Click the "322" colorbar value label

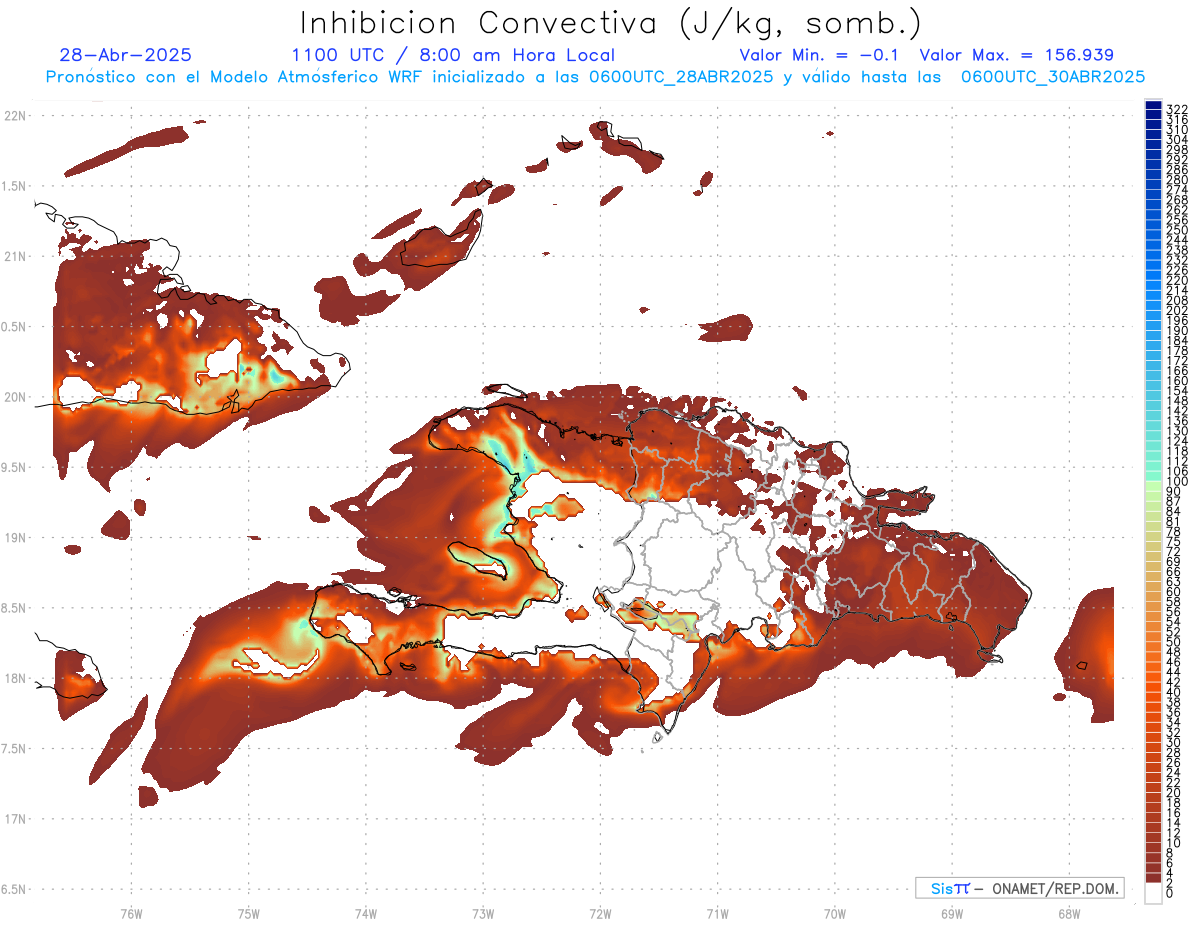coord(1177,109)
